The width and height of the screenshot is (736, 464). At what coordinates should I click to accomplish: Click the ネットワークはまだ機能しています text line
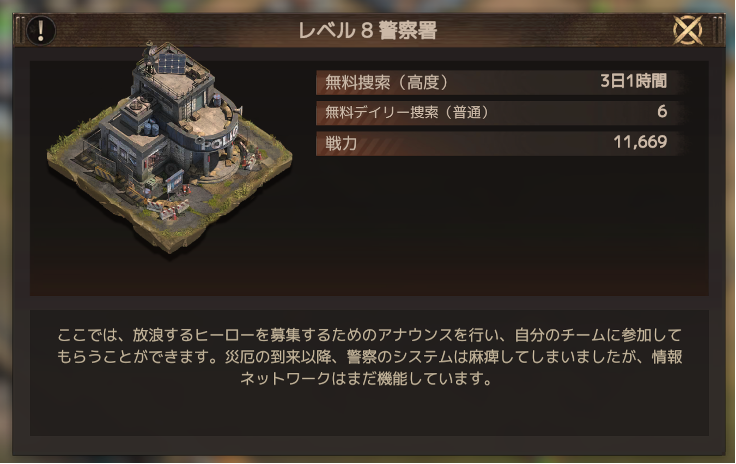(366, 378)
